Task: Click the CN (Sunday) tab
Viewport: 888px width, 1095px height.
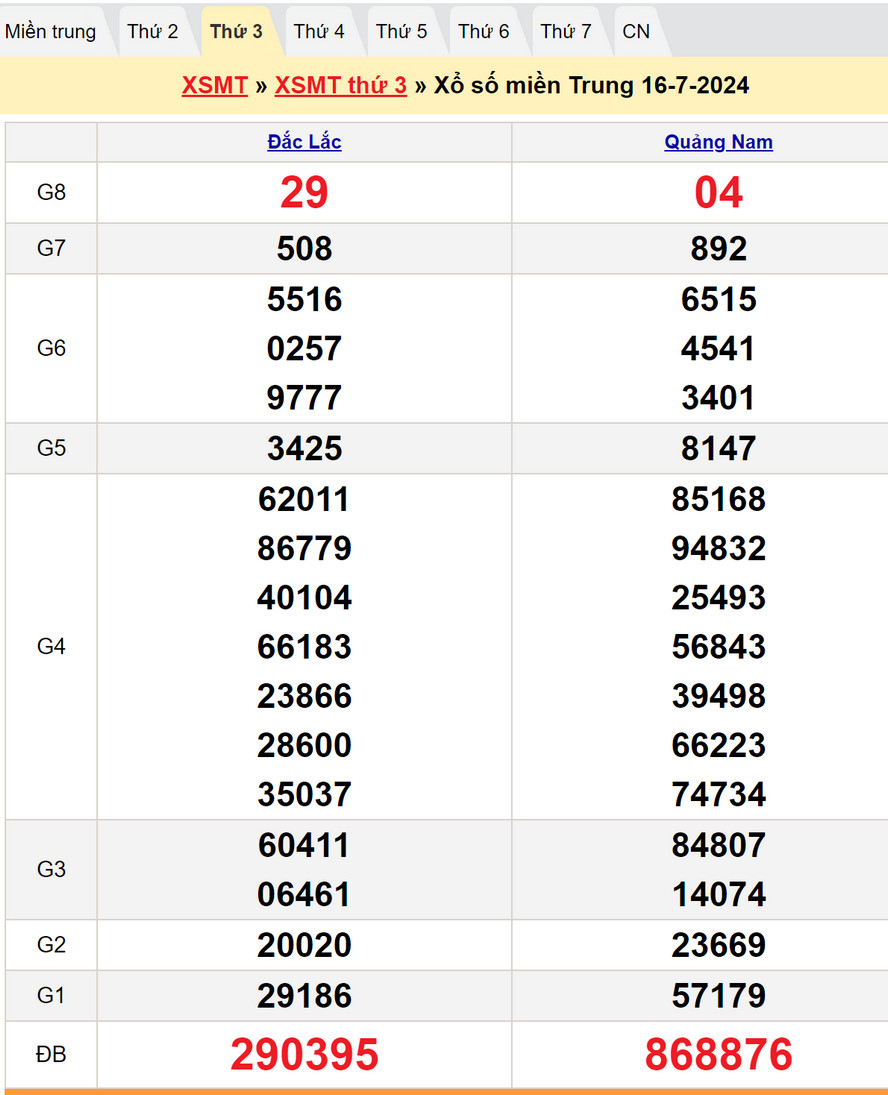Action: (636, 31)
